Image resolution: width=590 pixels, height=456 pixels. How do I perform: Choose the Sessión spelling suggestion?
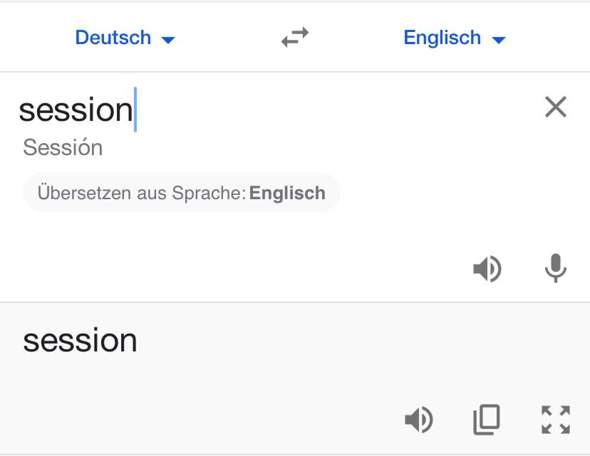tap(62, 147)
